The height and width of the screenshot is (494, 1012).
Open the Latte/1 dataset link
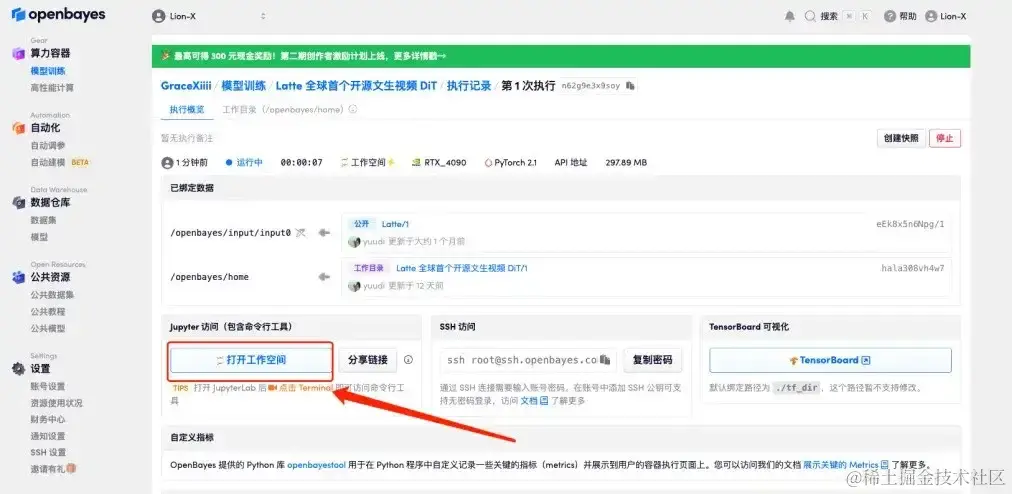coord(395,224)
